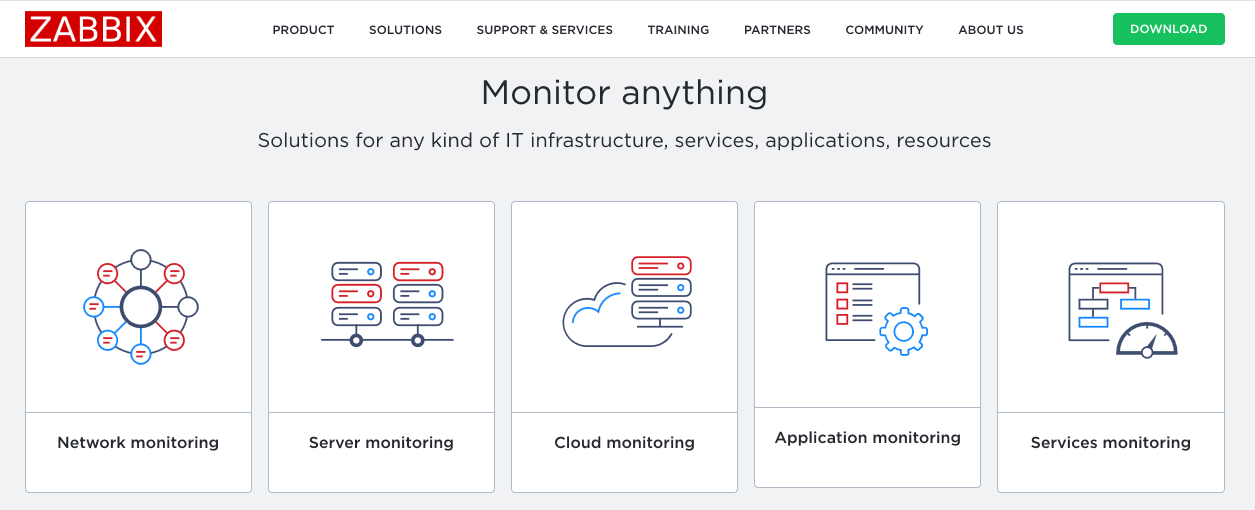Click the network nodes diagram icon
Viewport: 1255px width, 510px height.
click(x=141, y=307)
